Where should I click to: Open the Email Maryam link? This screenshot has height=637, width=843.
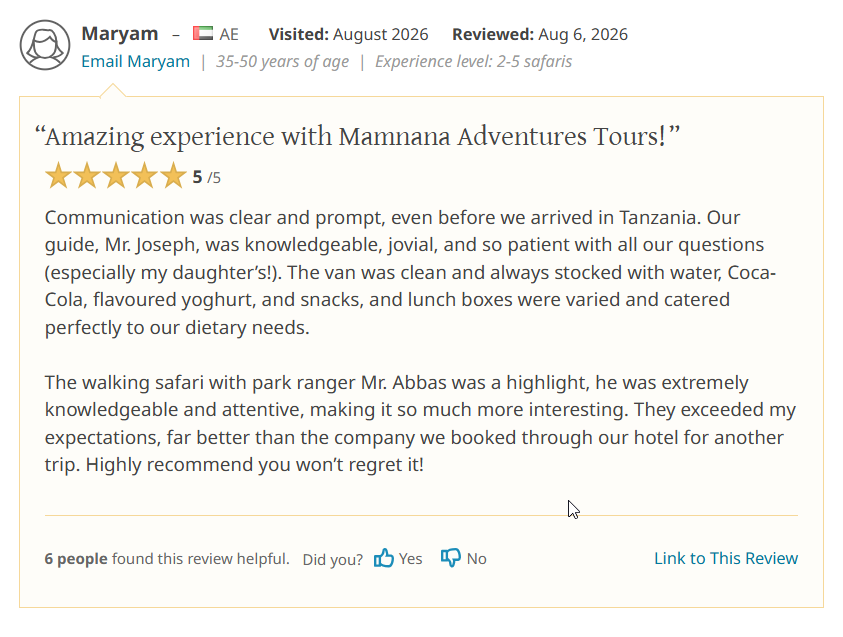[135, 61]
